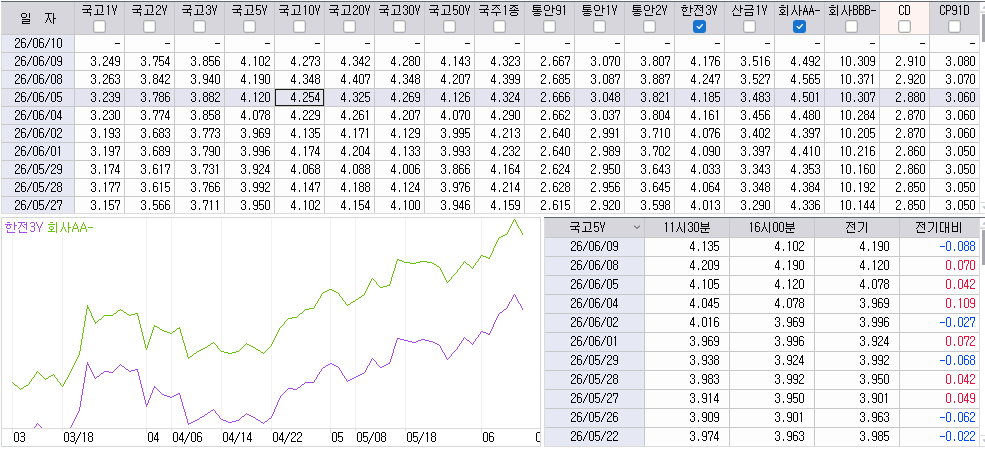Select the 26/06/09 date in the top table
Viewport: 985px width, 449px height.
(x=37, y=62)
